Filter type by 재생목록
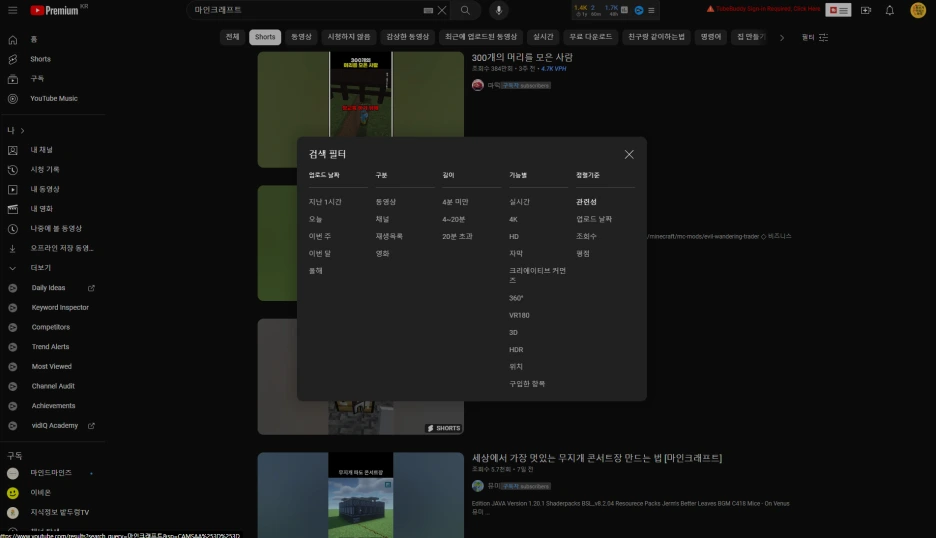Screen dimensions: 936x538 tap(389, 236)
